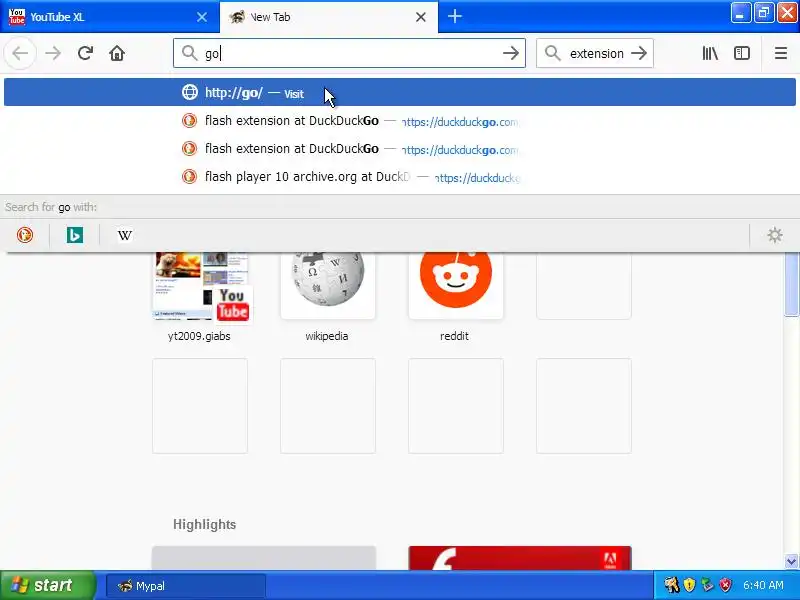Click the forward navigation arrow
The width and height of the screenshot is (800, 600).
tap(53, 53)
